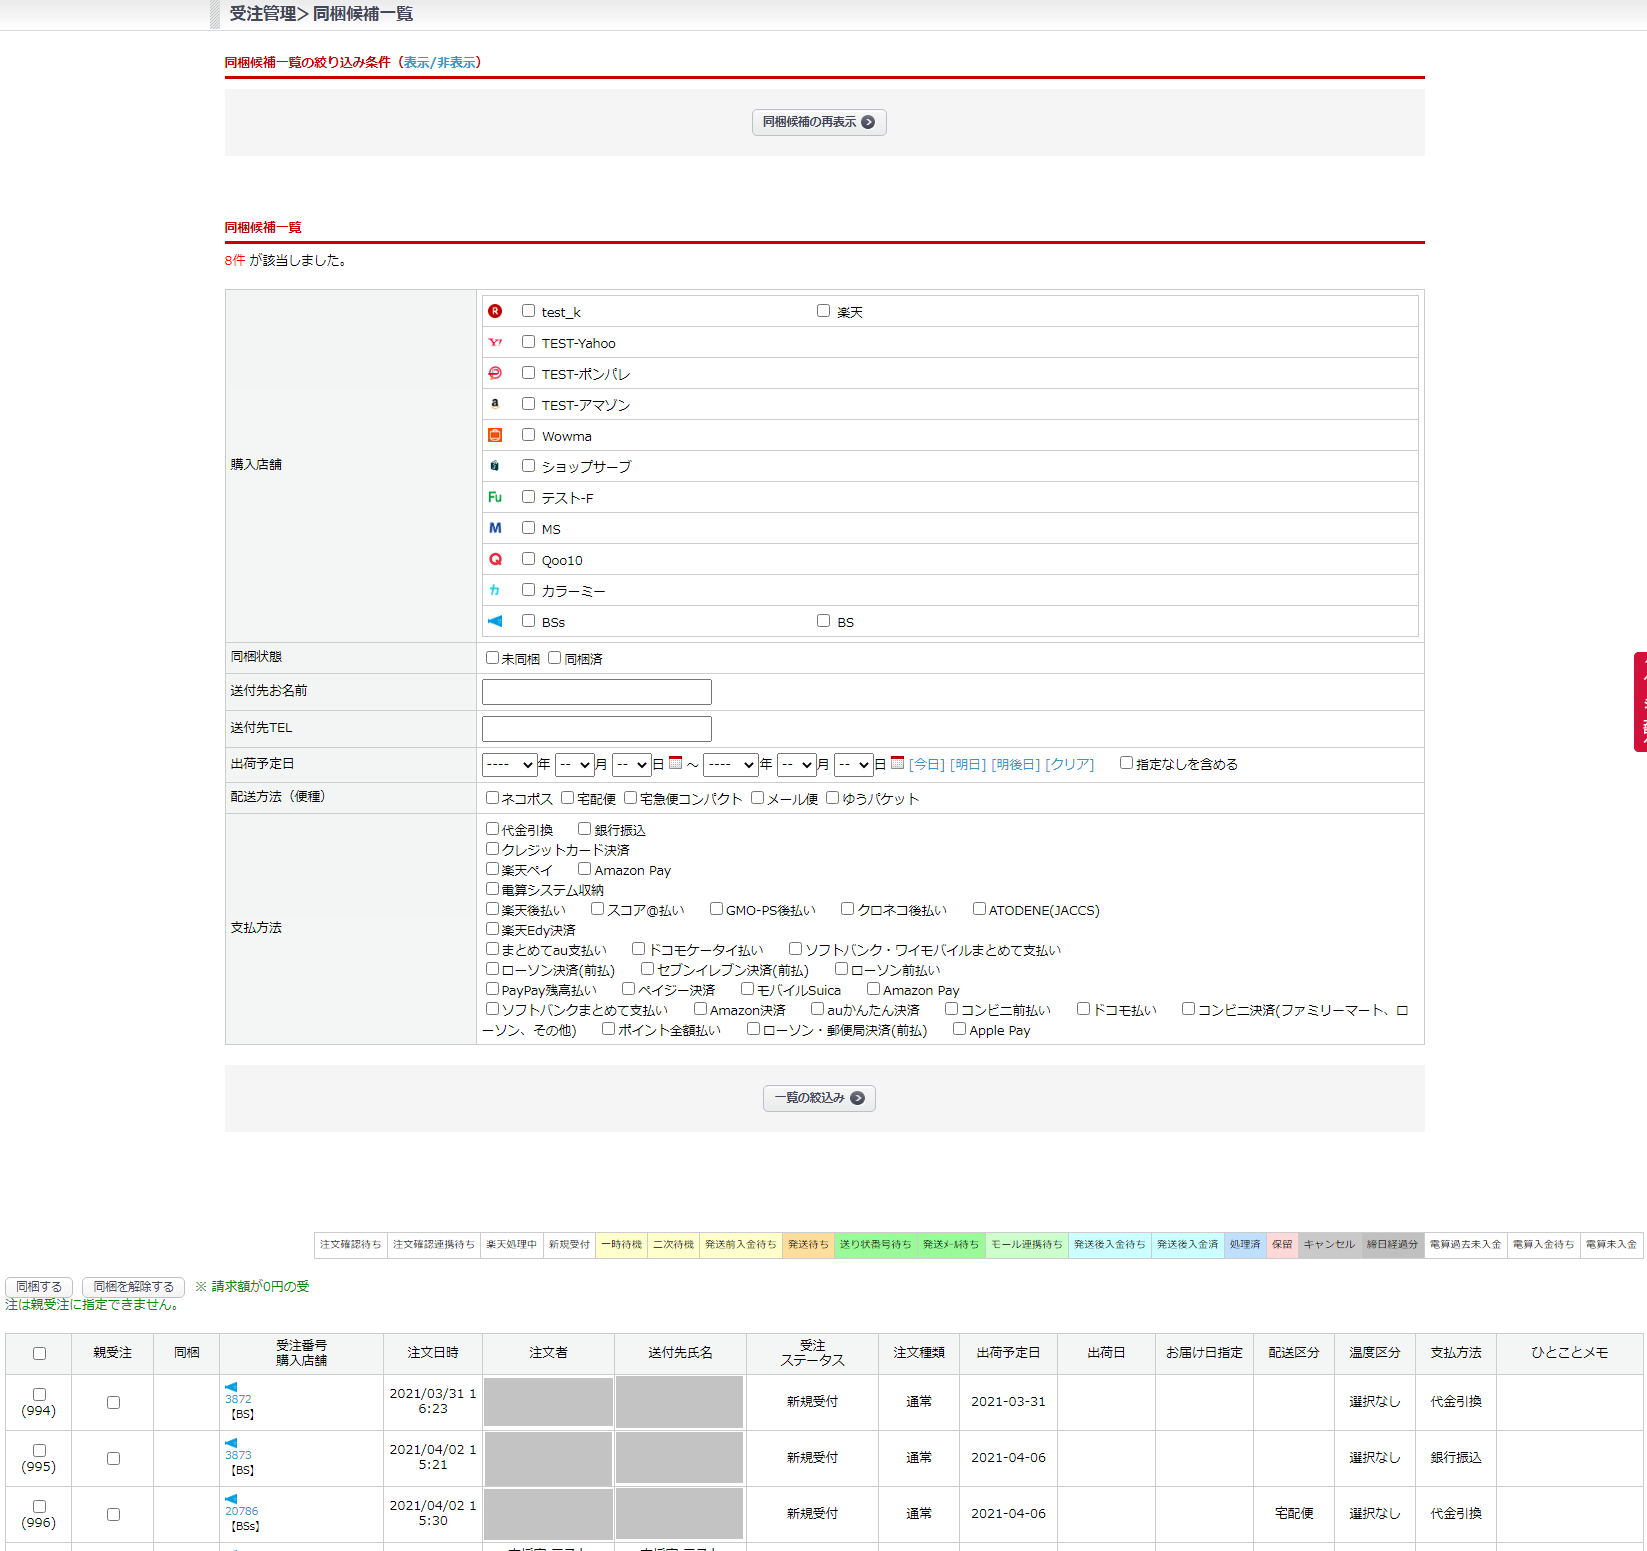Toggle the 表示/非表示 filter link
The image size is (1647, 1551).
[x=440, y=62]
